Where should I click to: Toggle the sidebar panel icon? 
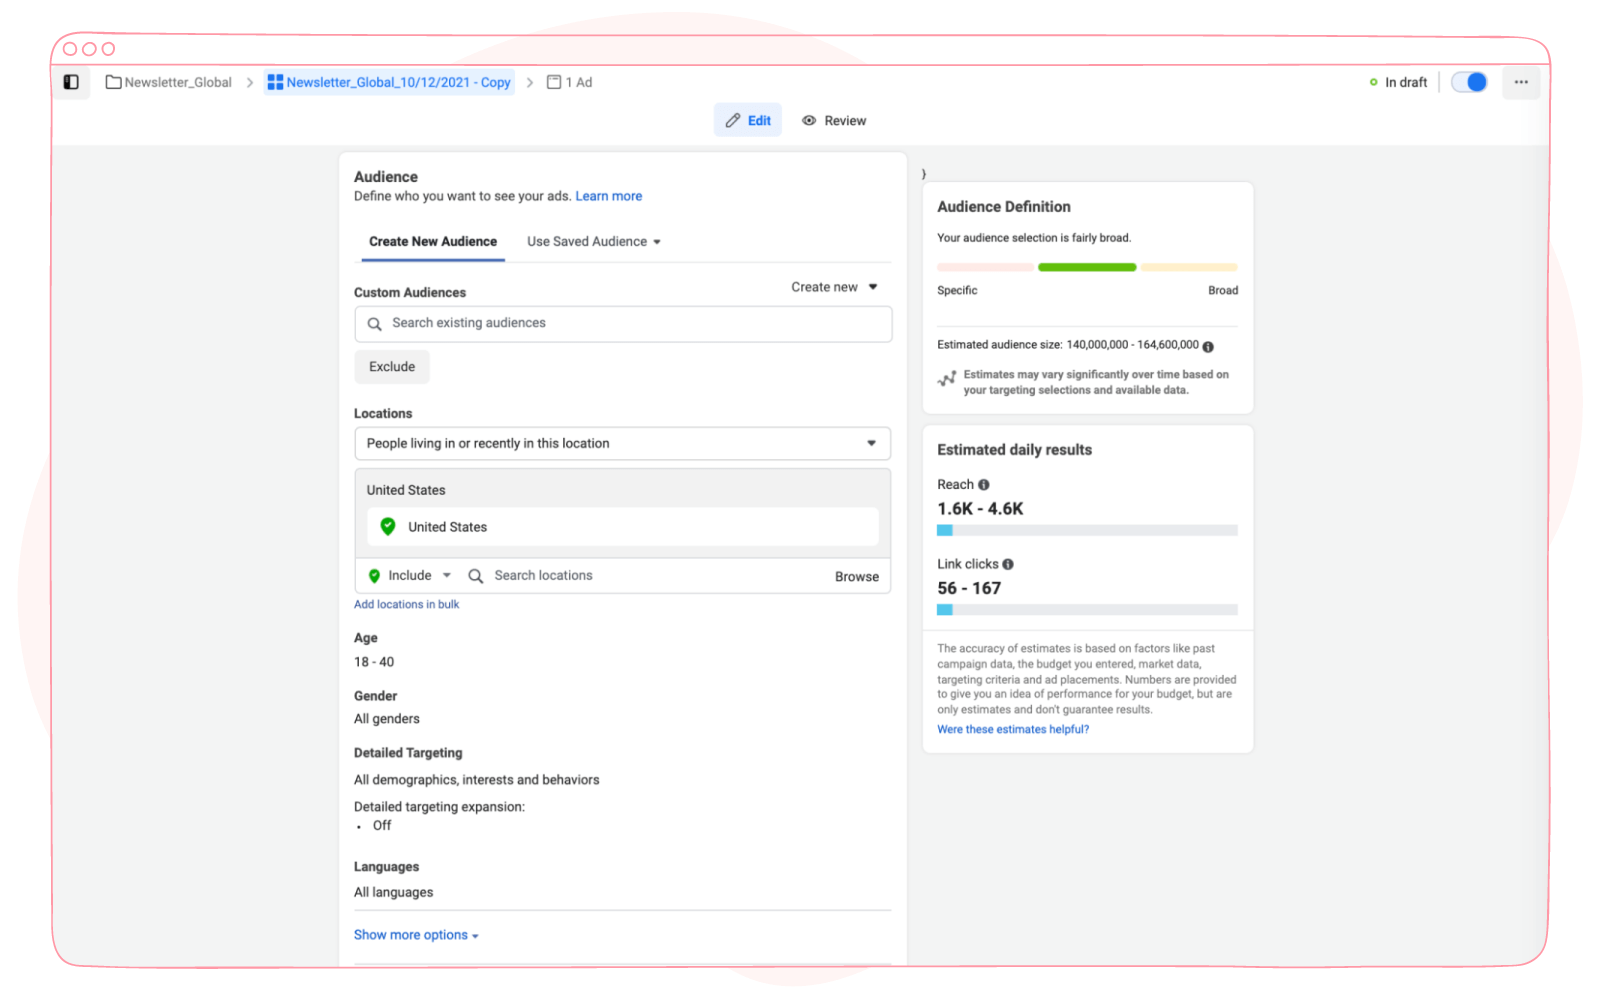[x=71, y=82]
